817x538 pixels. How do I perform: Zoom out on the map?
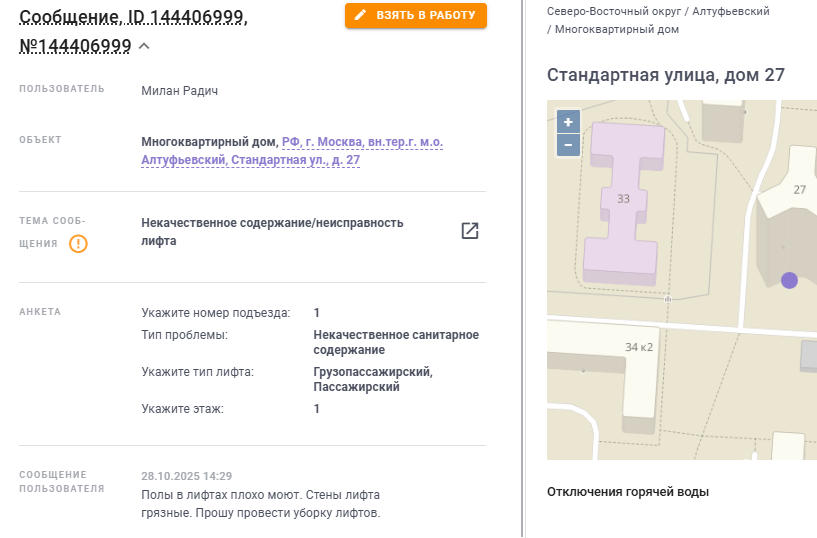568,145
